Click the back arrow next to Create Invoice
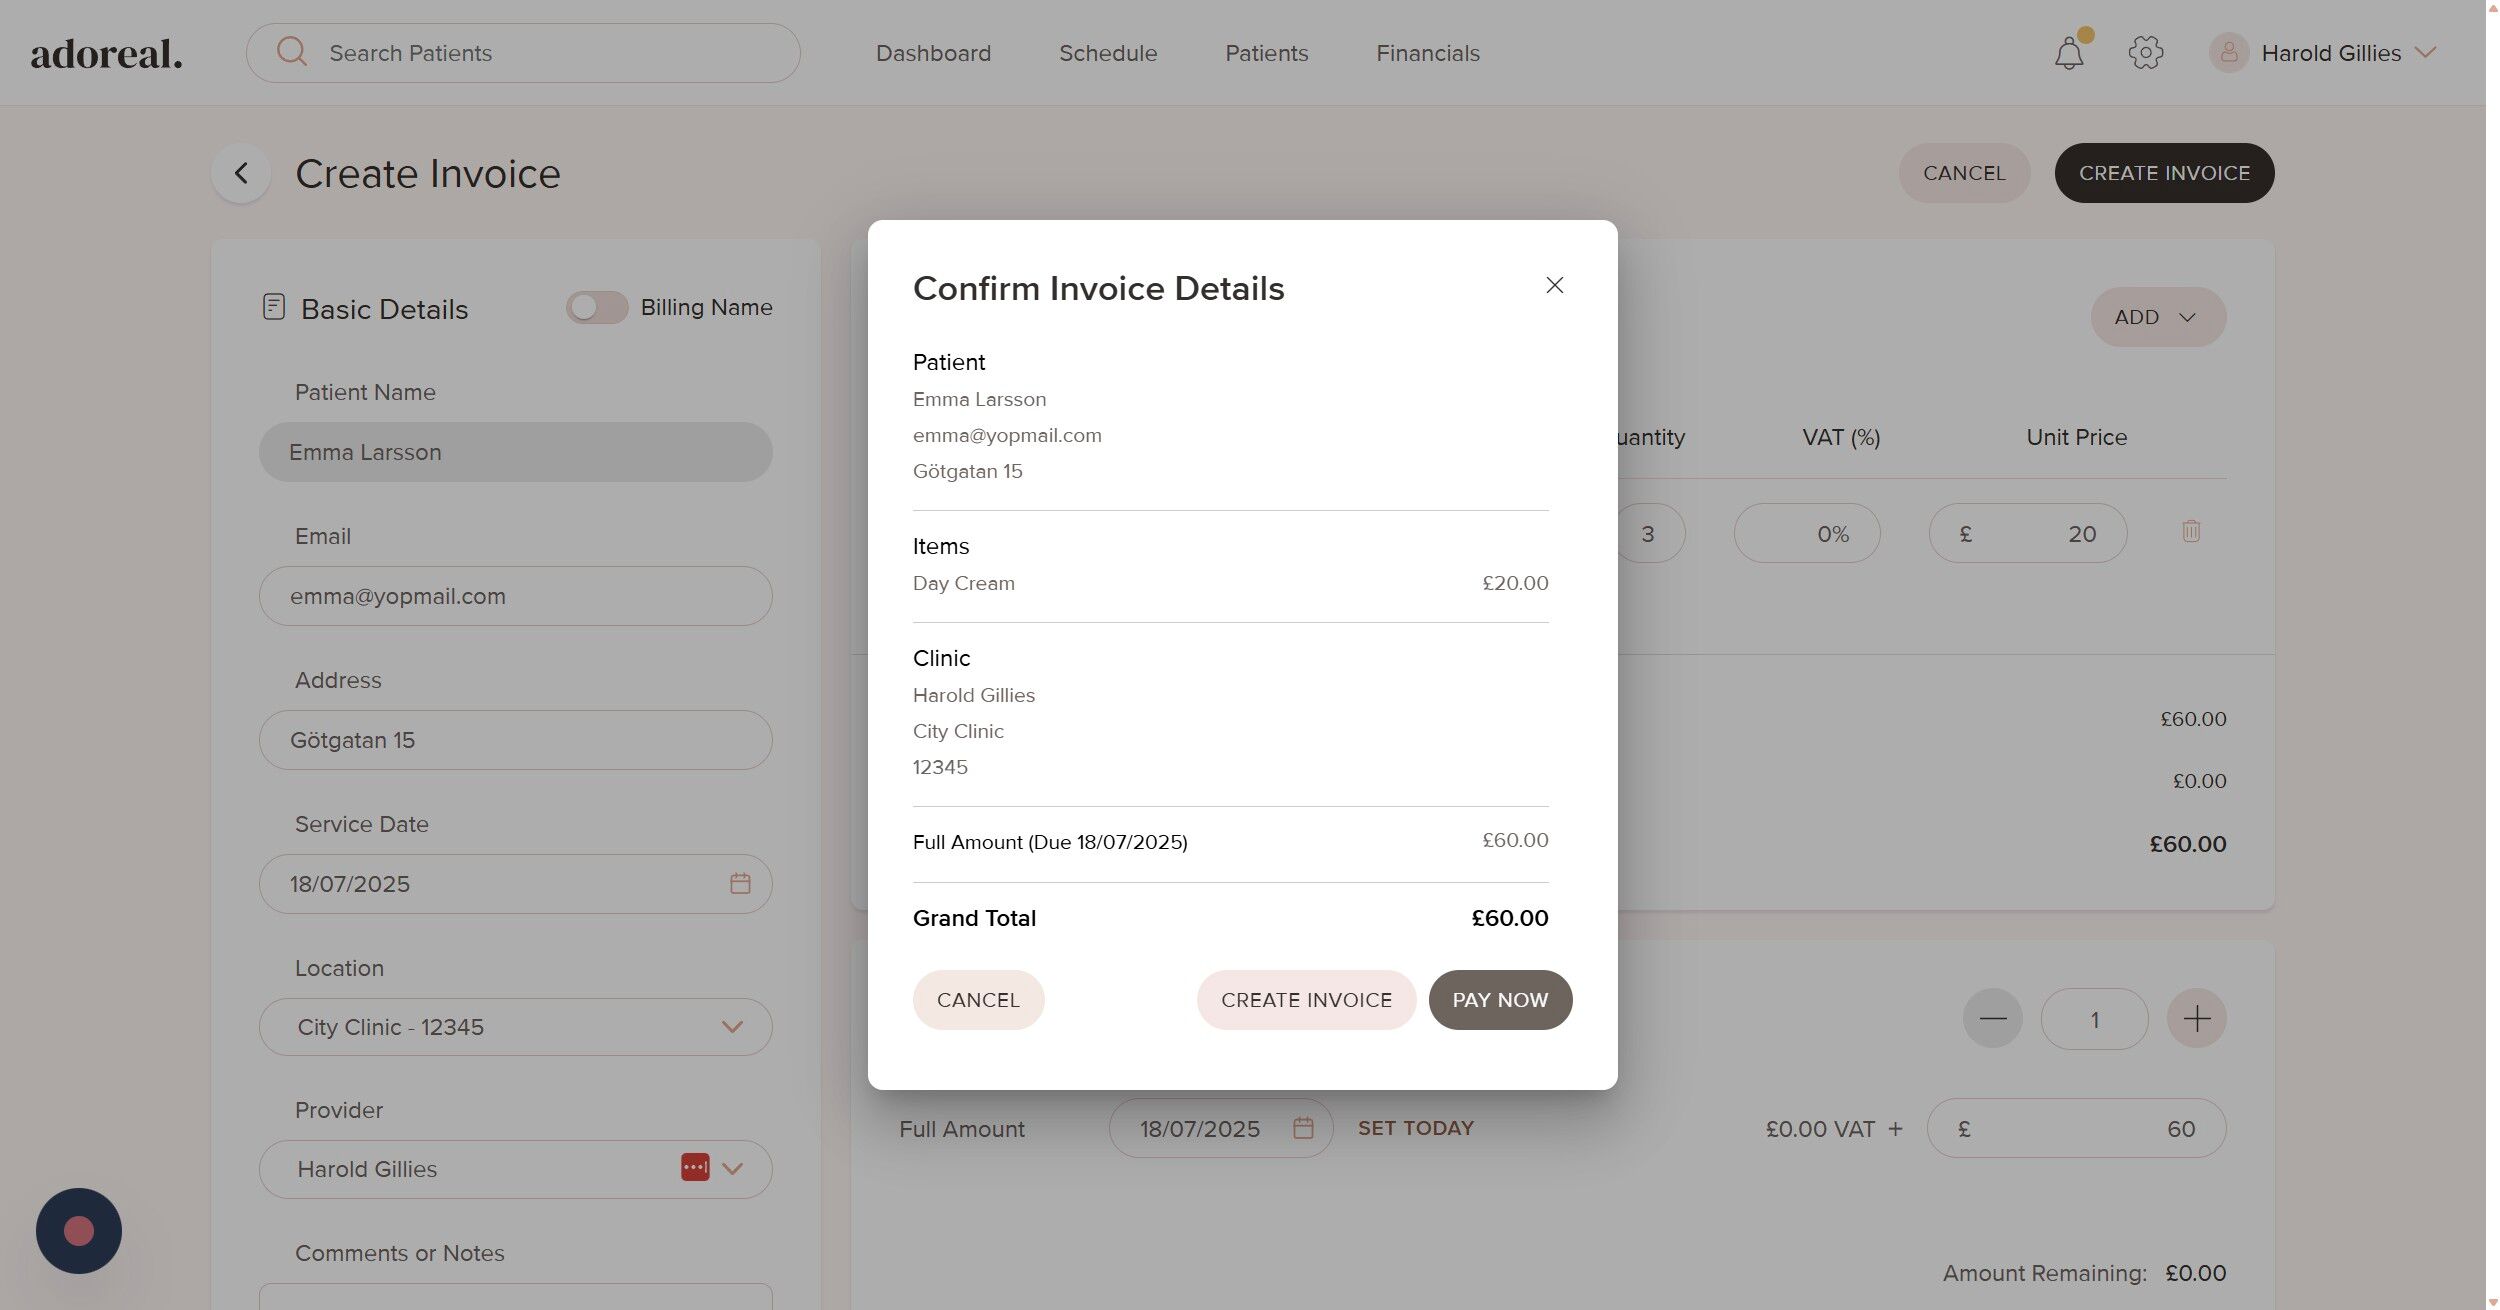 coord(241,173)
